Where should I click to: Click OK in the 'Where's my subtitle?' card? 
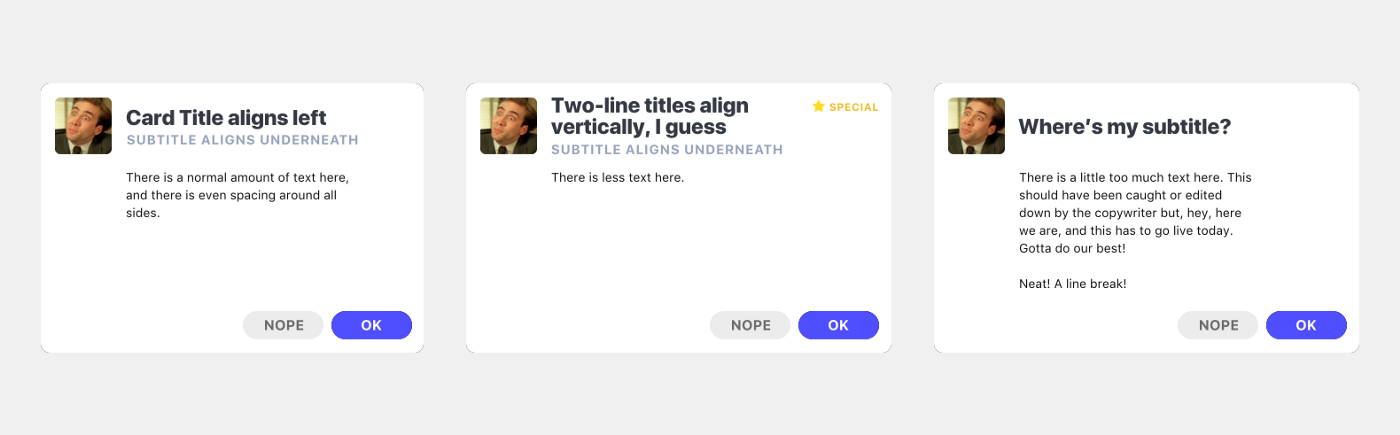click(x=1306, y=325)
